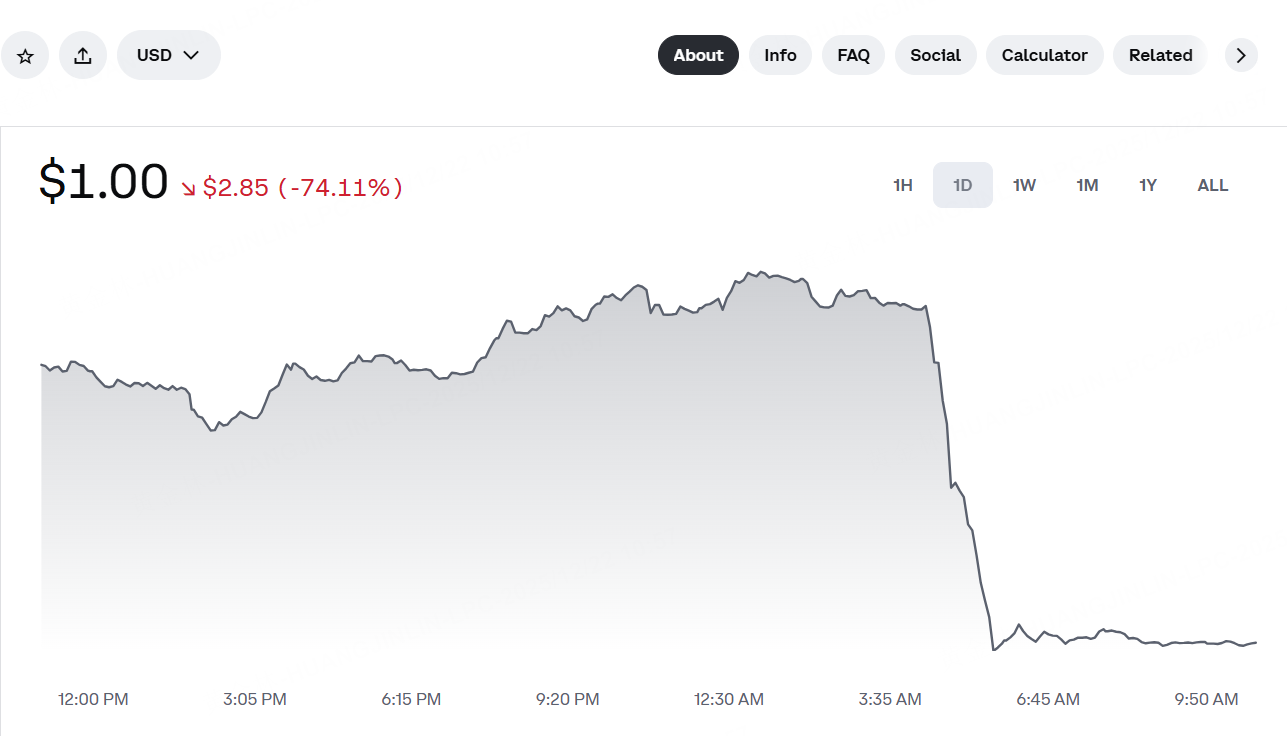Go to the Social tab
1287x736 pixels.
tap(935, 55)
